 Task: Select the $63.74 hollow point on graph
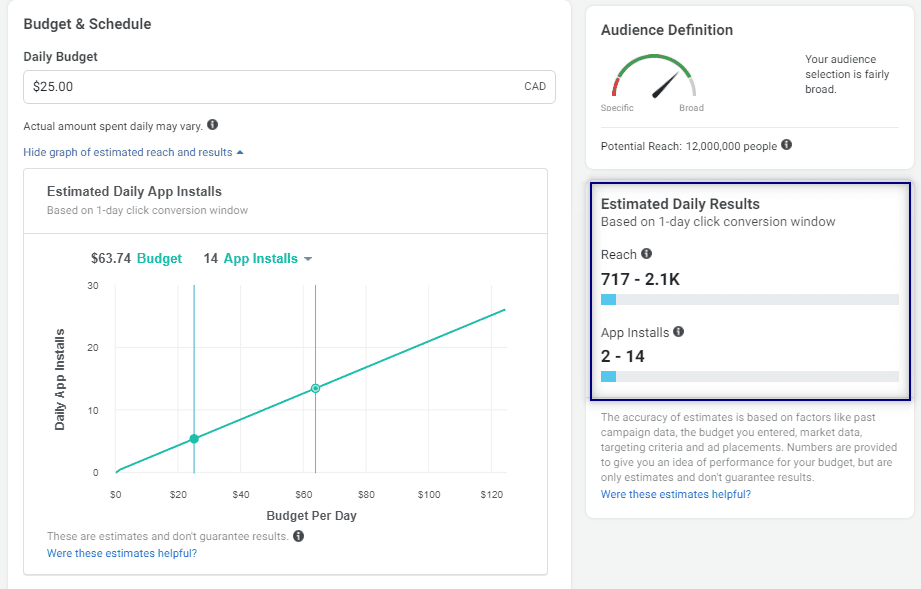pos(315,388)
